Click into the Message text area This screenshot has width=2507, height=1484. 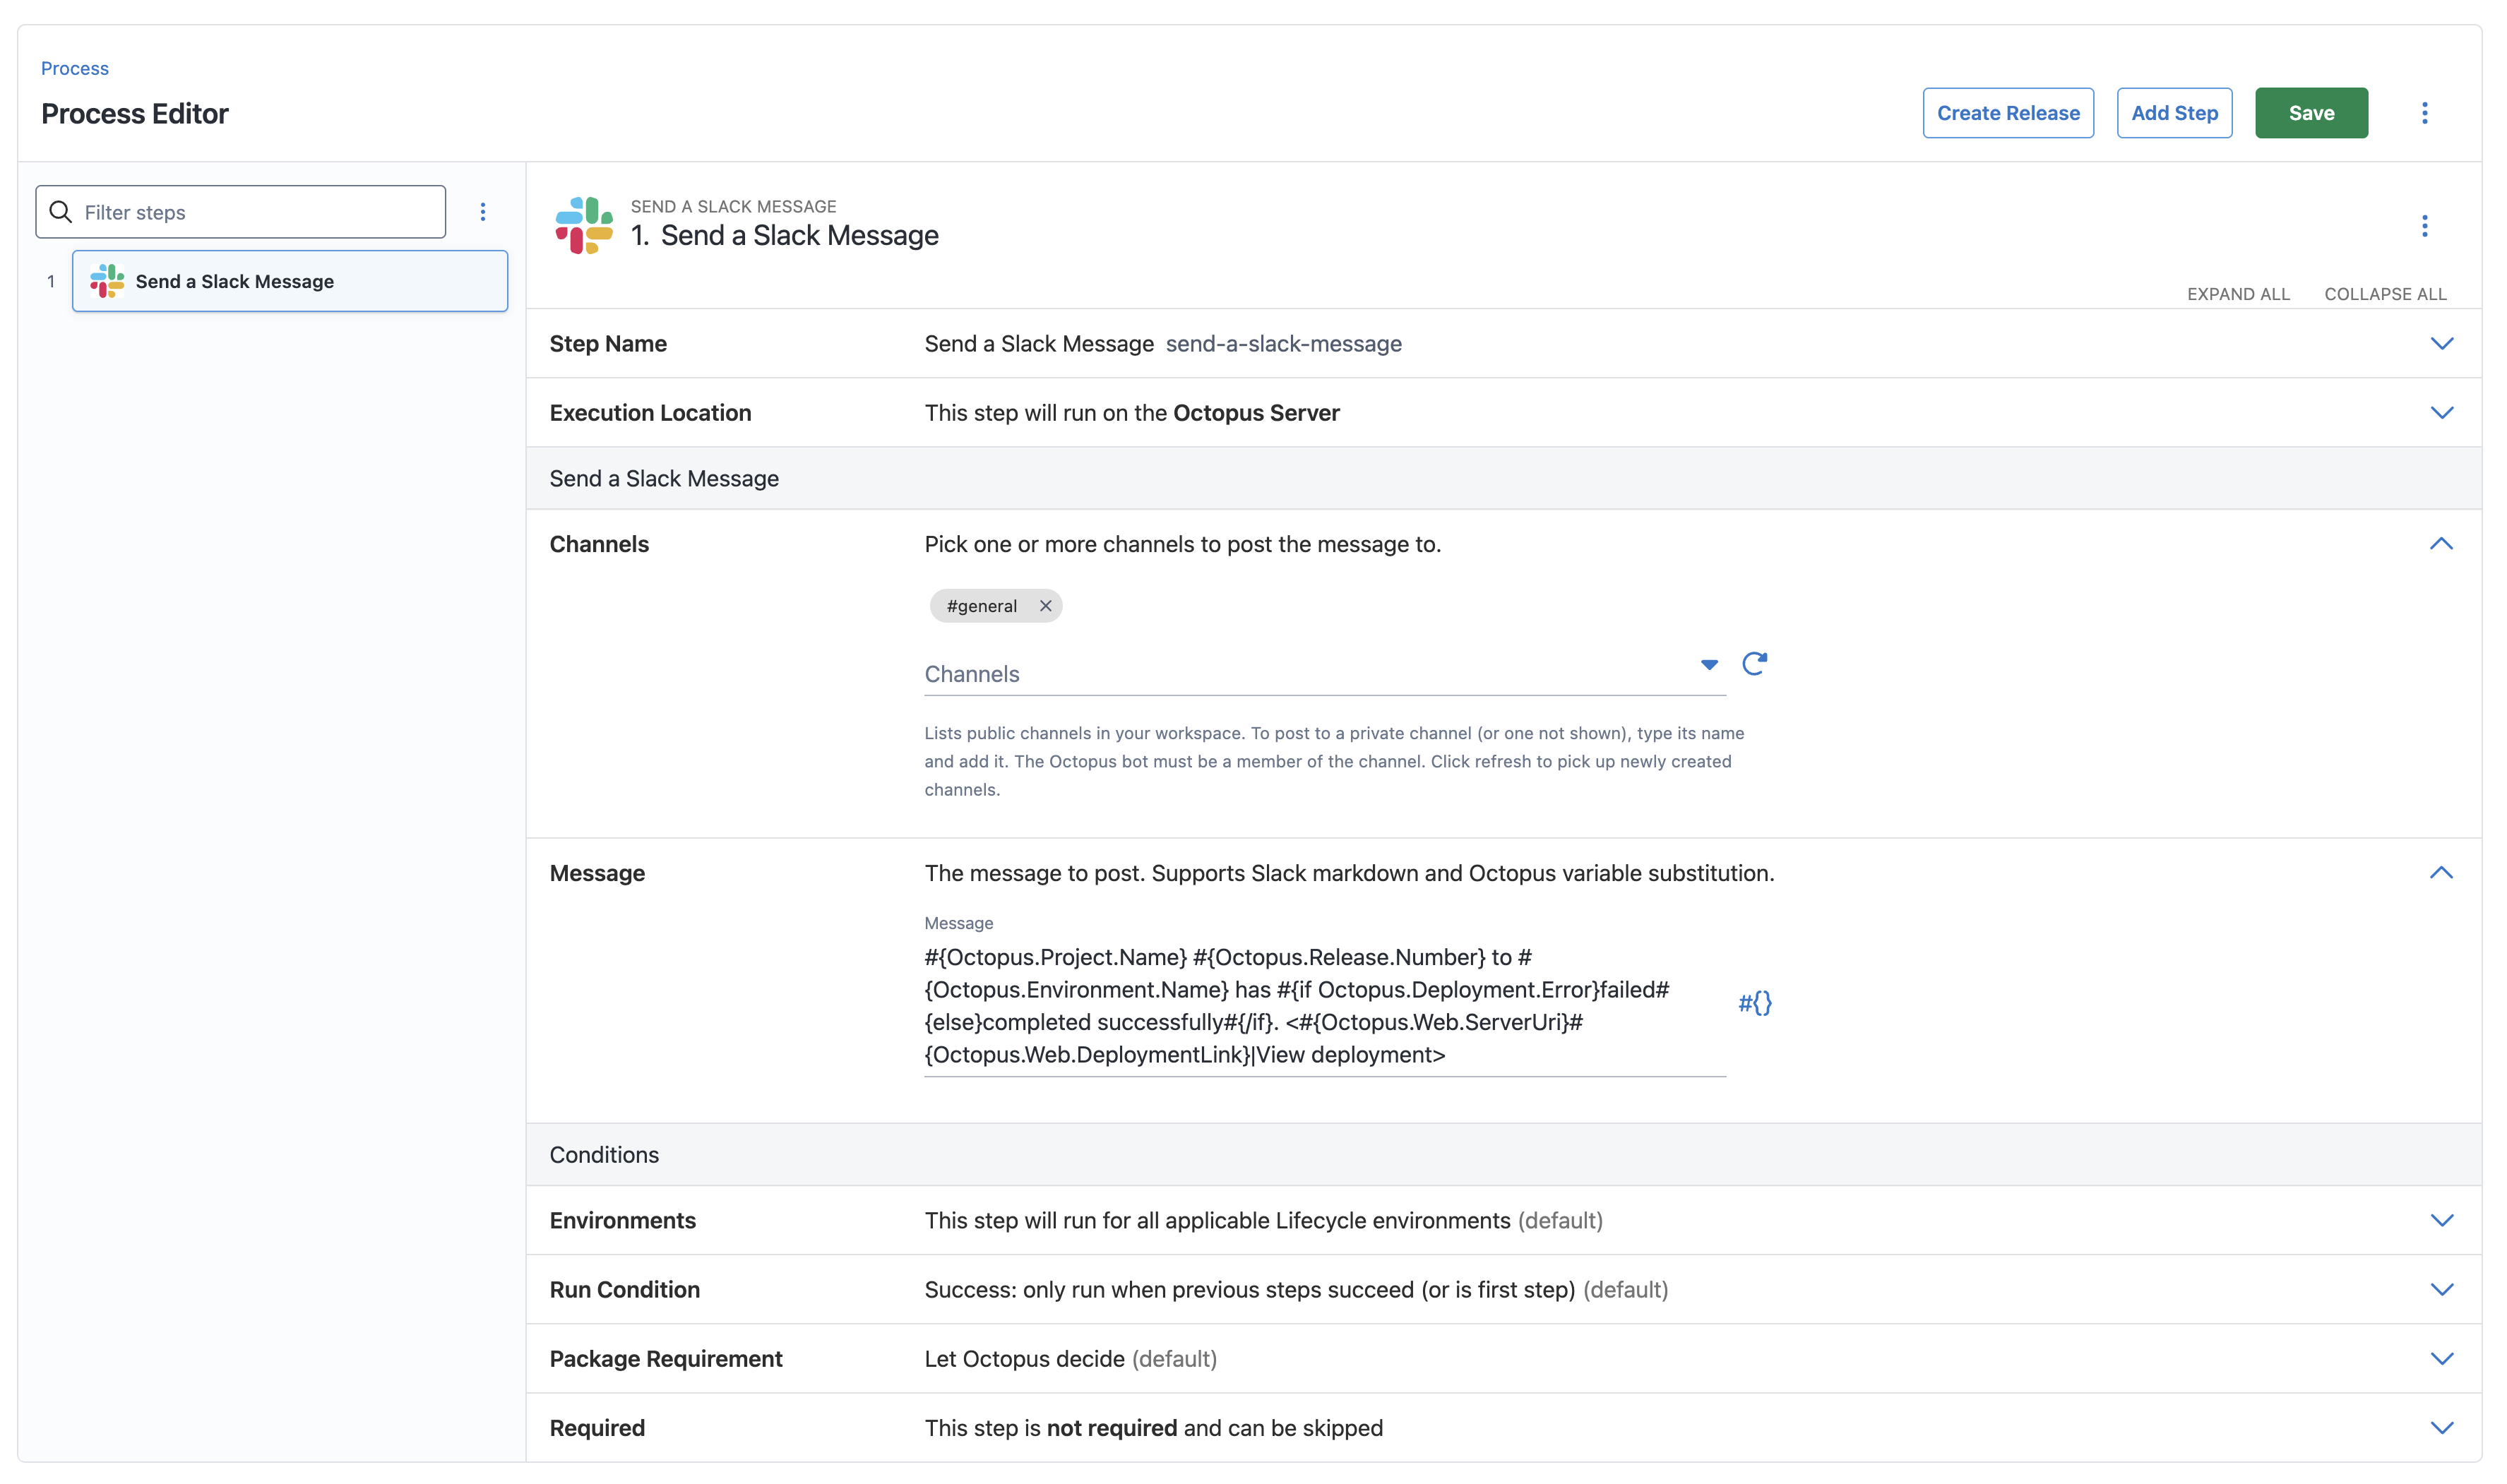click(x=1324, y=1006)
